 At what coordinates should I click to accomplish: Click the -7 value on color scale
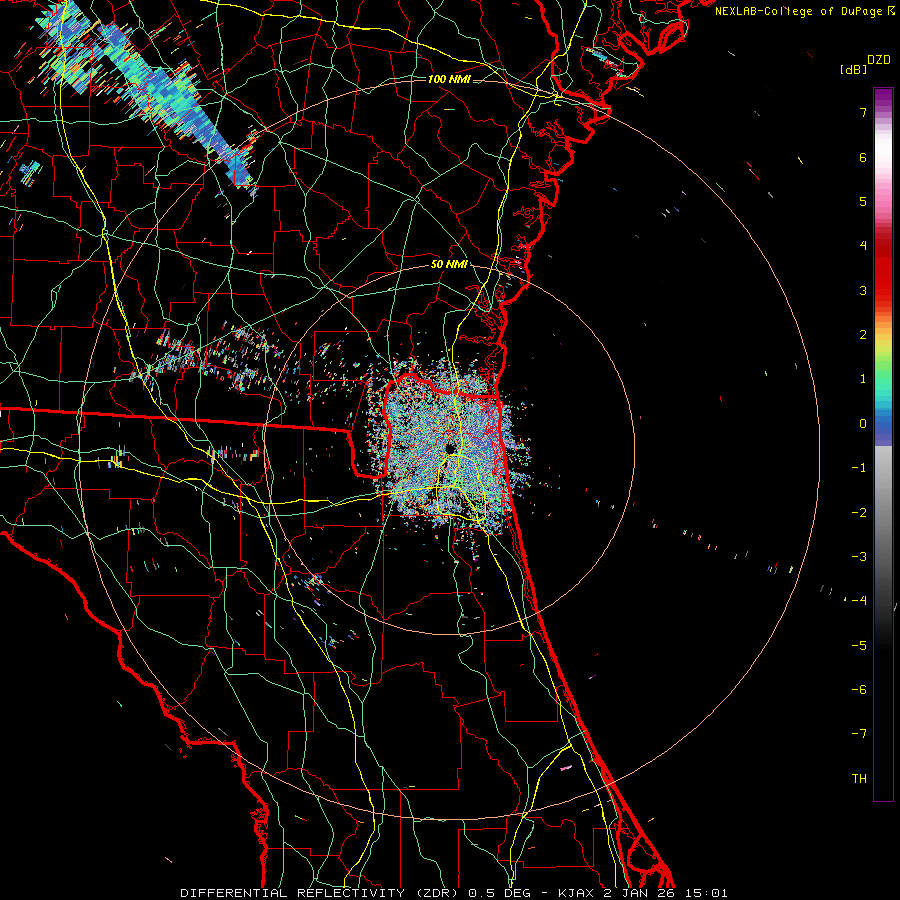pyautogui.click(x=859, y=734)
